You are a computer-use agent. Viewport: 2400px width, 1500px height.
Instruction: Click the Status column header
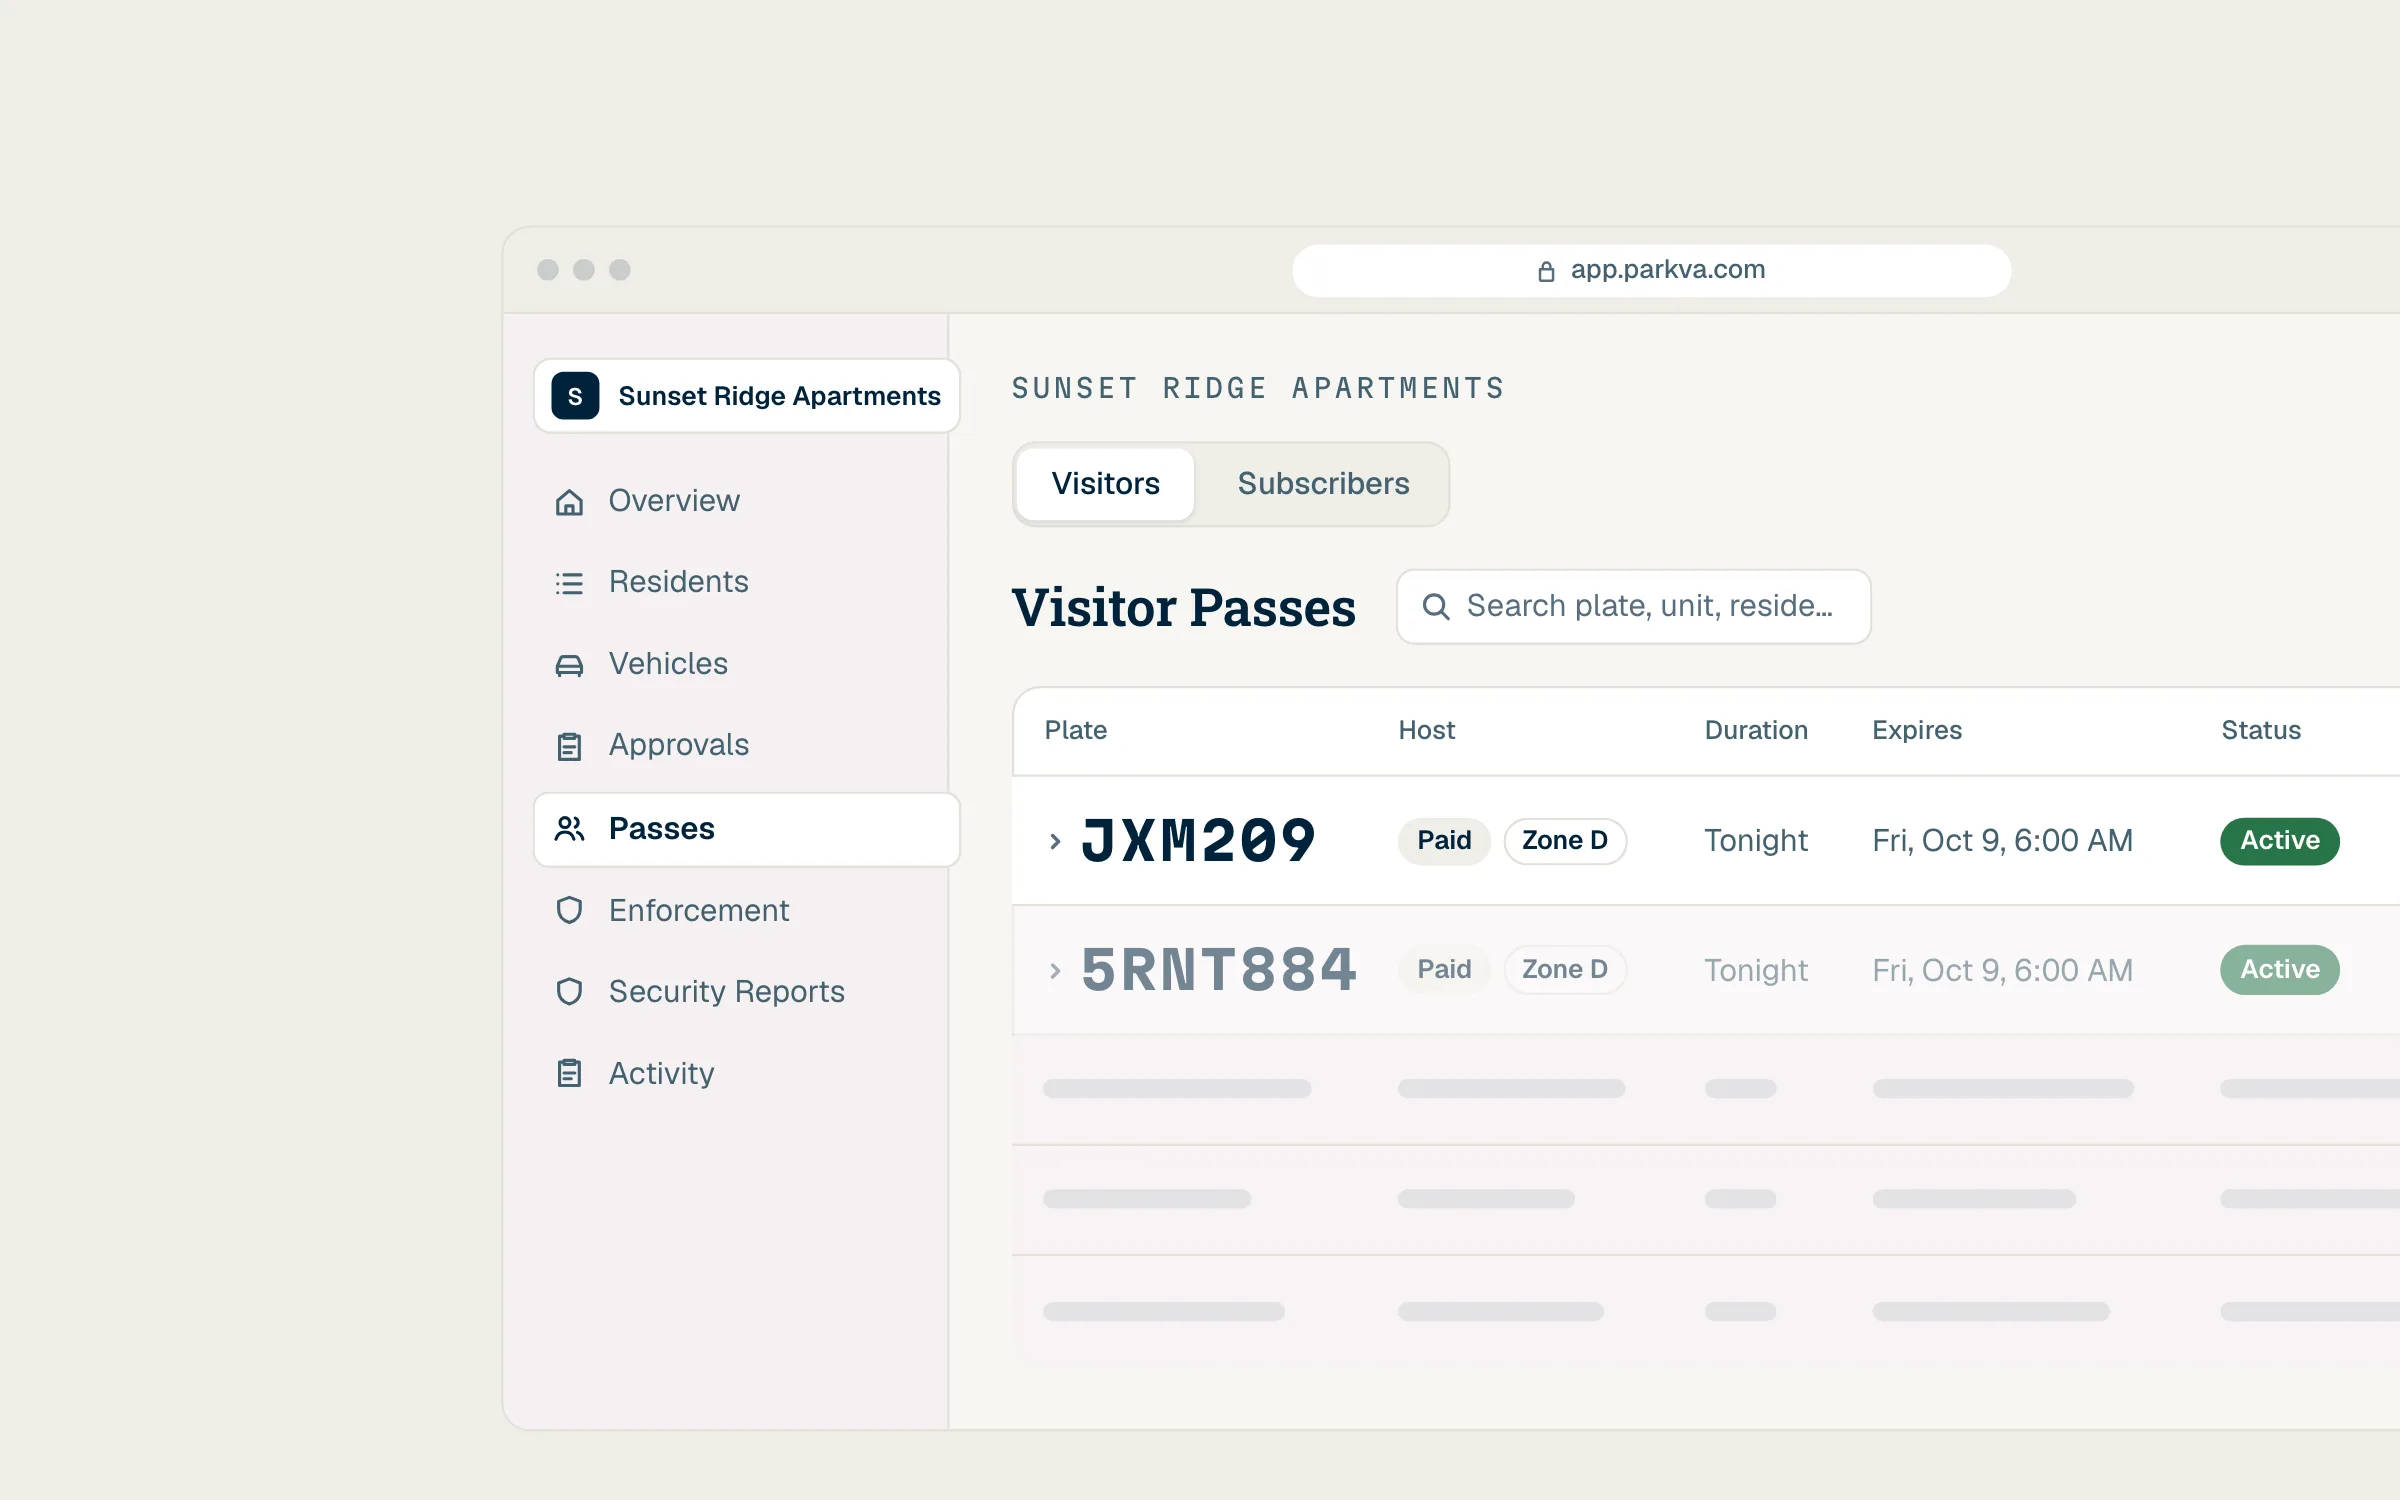coord(2261,731)
